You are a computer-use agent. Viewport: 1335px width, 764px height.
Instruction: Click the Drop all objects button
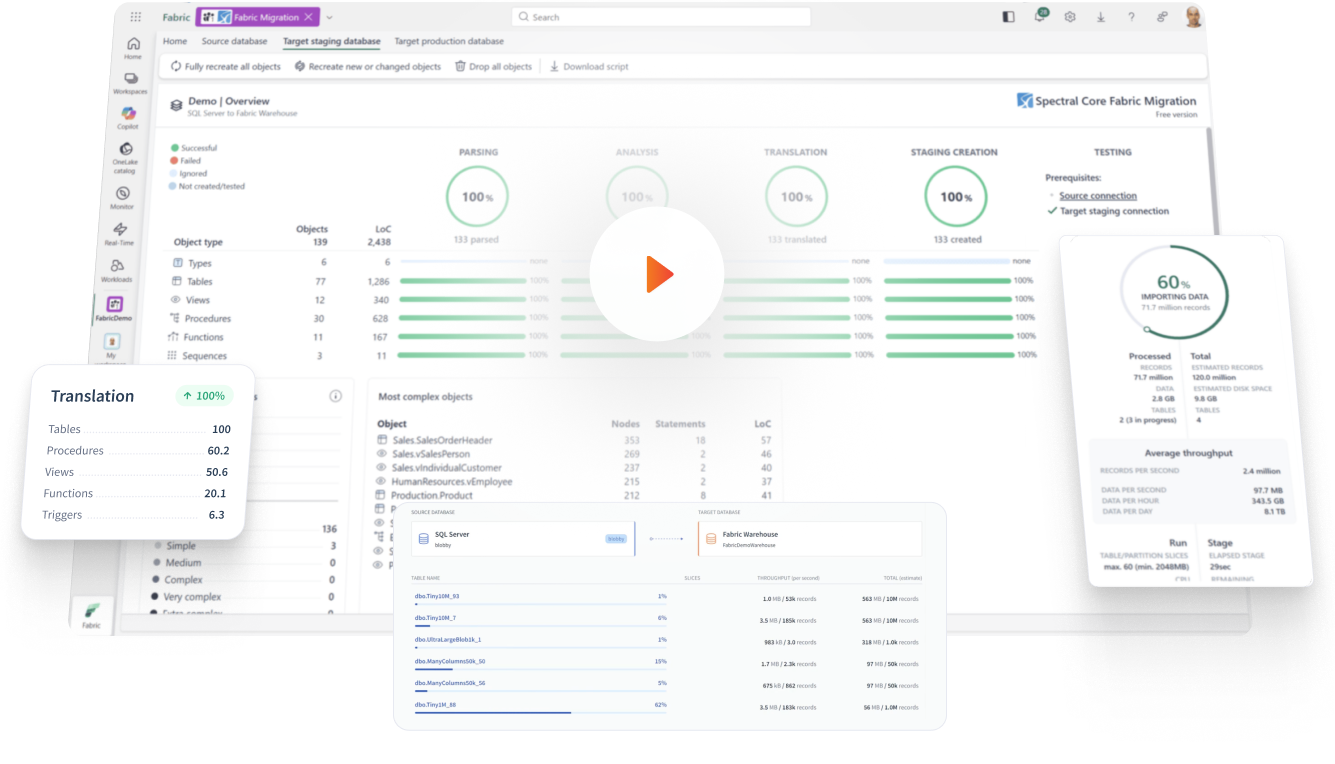tap(493, 67)
